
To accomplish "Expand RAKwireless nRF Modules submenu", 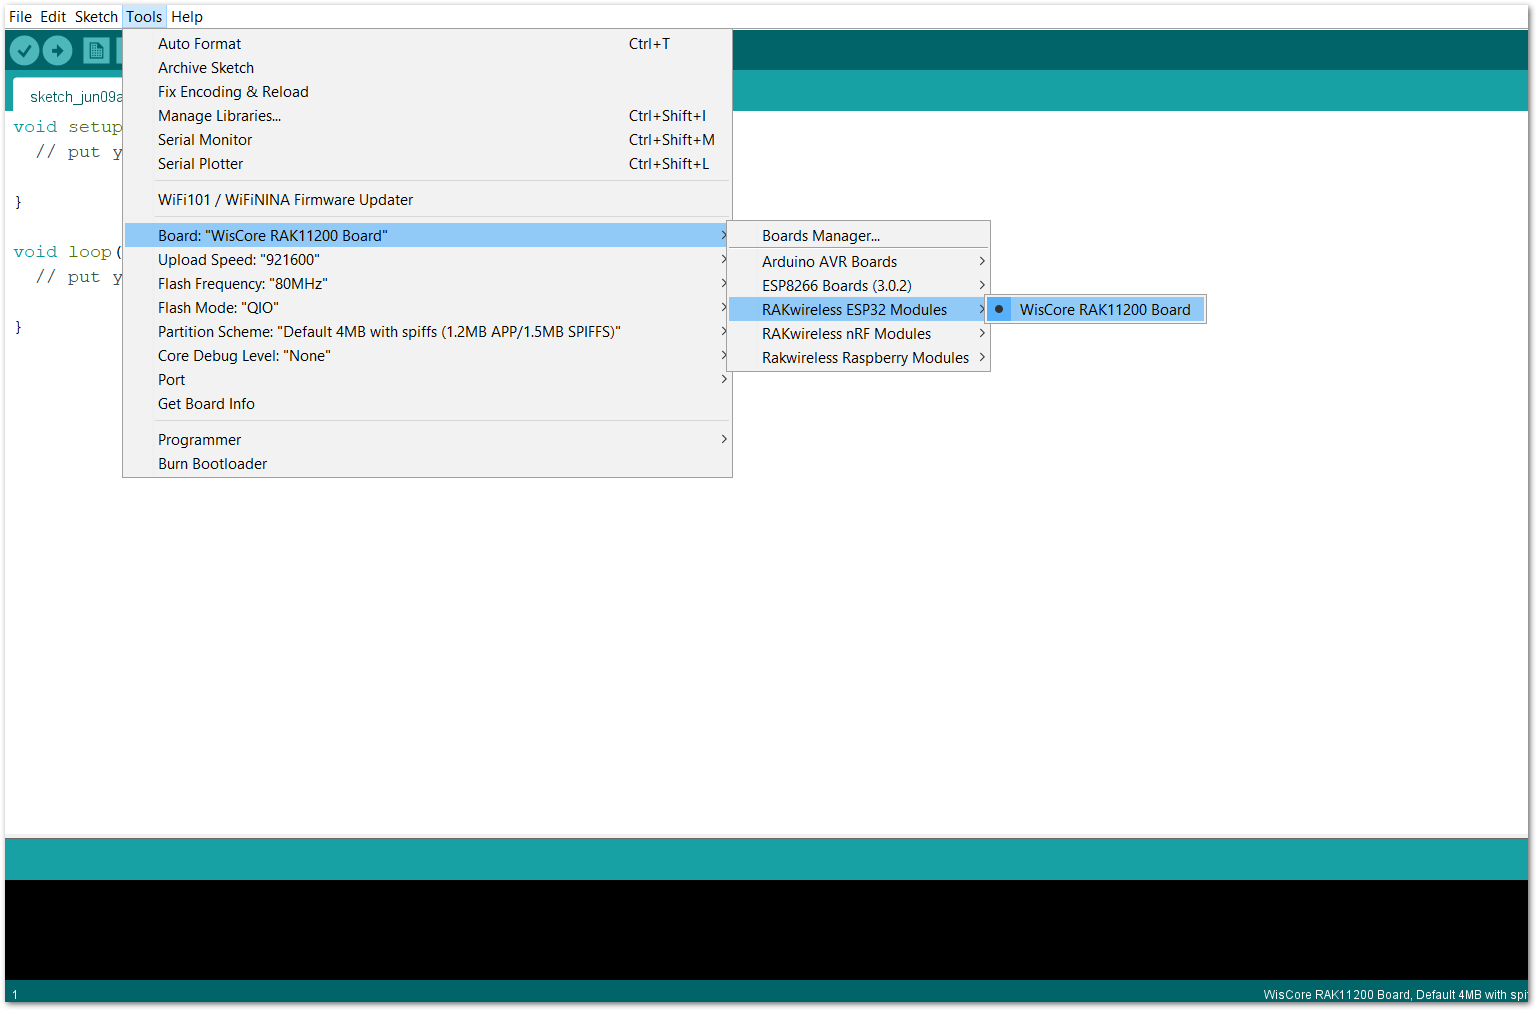I will 859,334.
